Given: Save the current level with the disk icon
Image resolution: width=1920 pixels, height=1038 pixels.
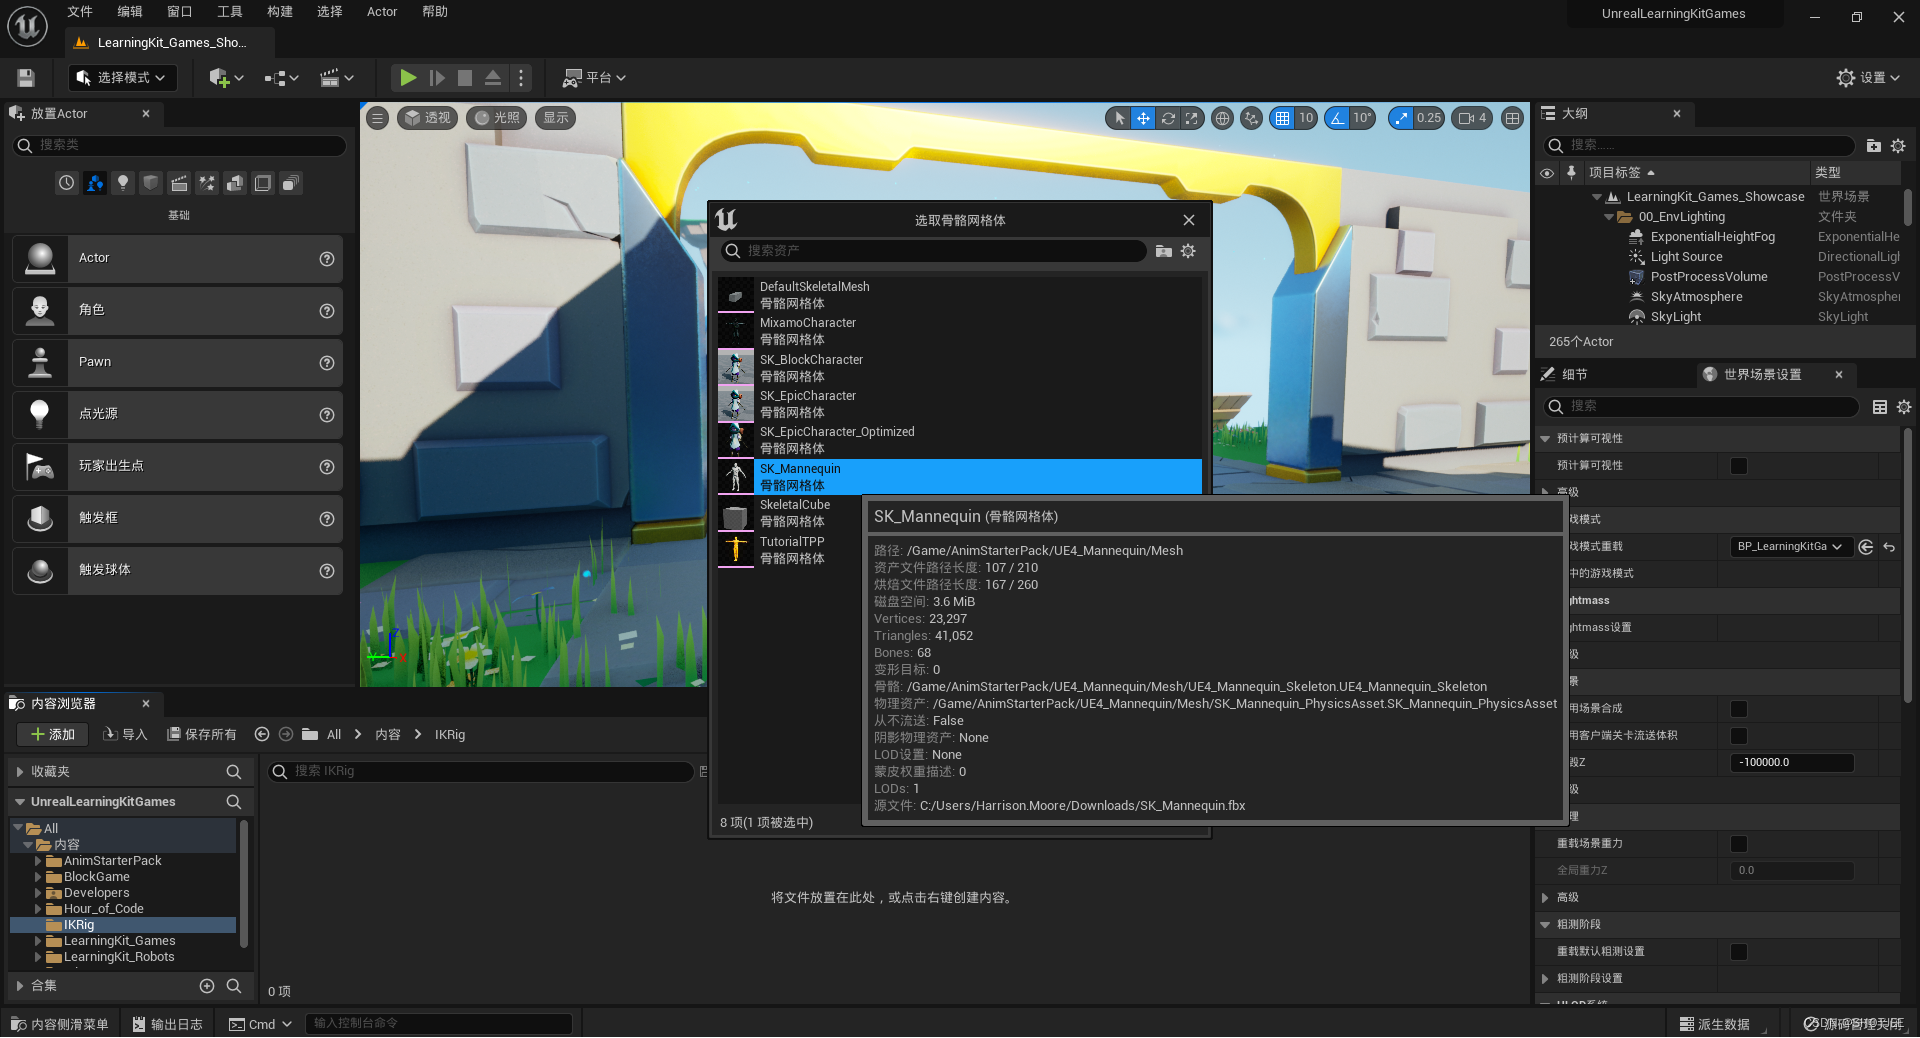Looking at the screenshot, I should point(26,78).
